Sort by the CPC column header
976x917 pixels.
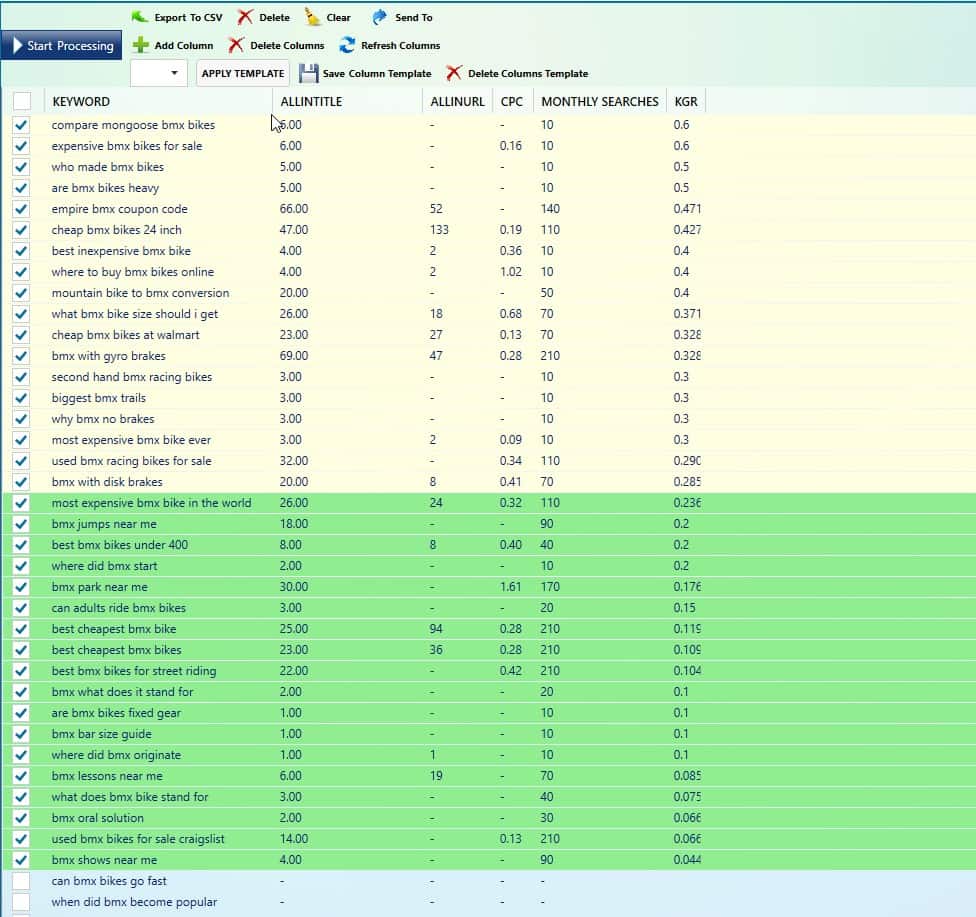click(x=512, y=101)
